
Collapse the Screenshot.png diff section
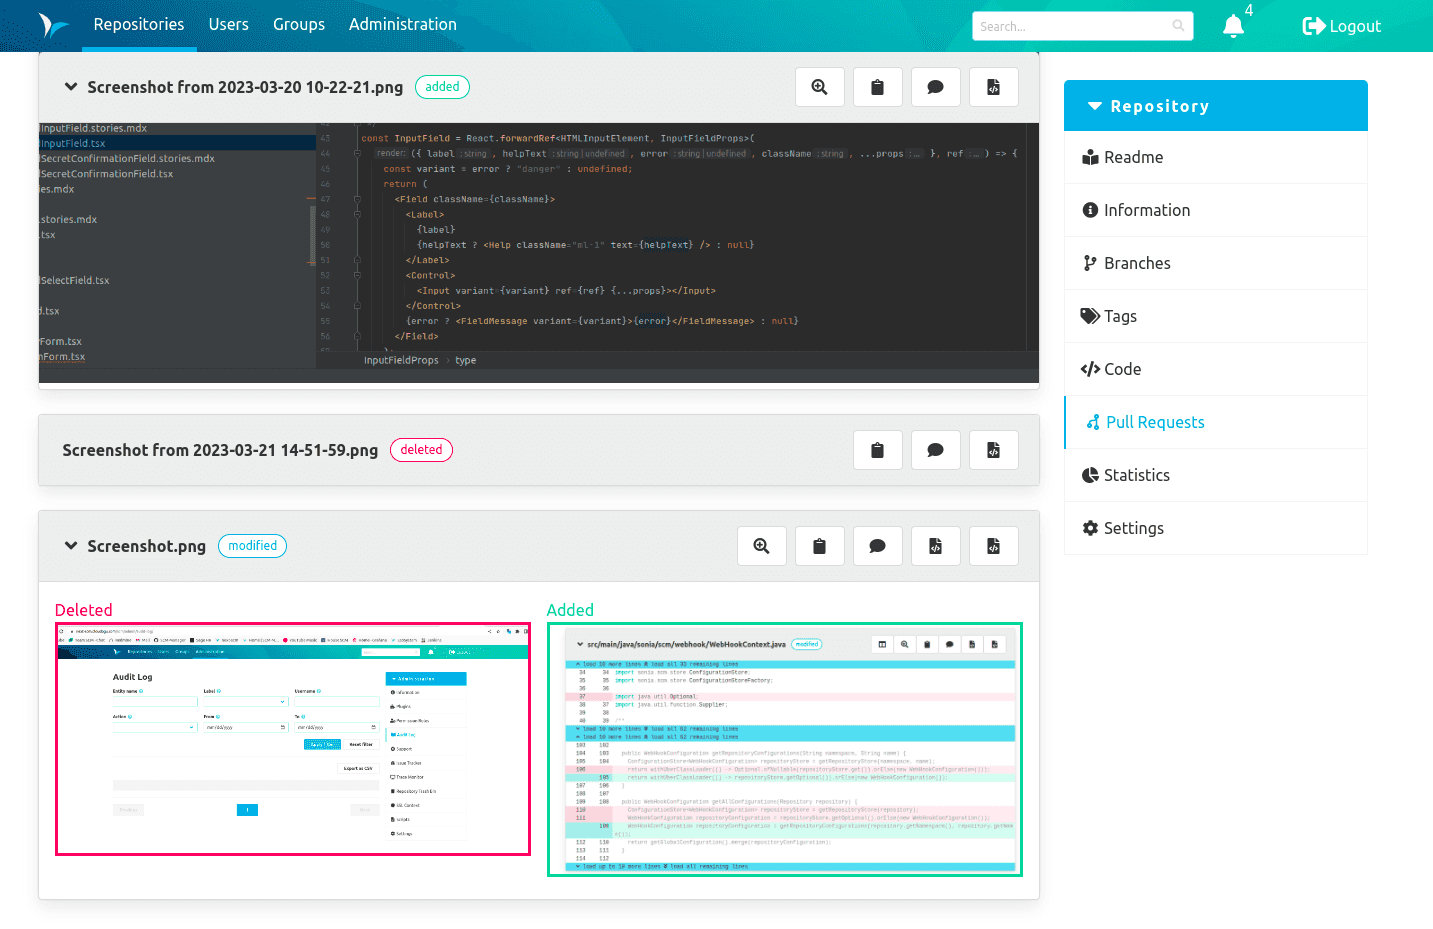coord(70,546)
